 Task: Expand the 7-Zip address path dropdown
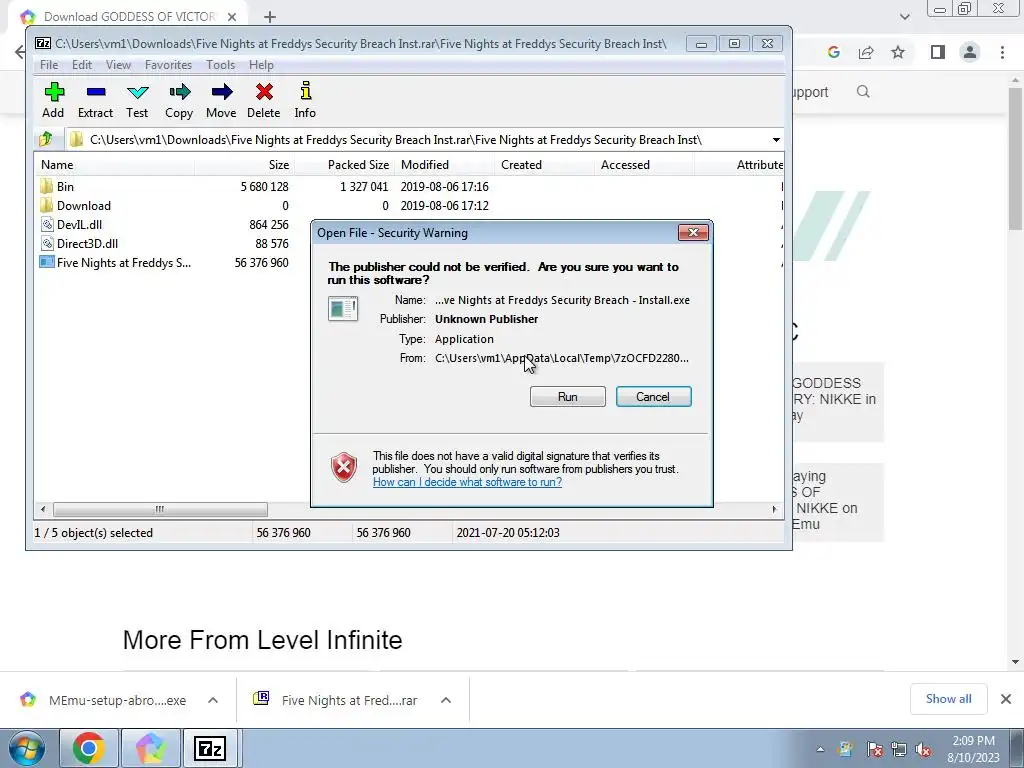(776, 140)
